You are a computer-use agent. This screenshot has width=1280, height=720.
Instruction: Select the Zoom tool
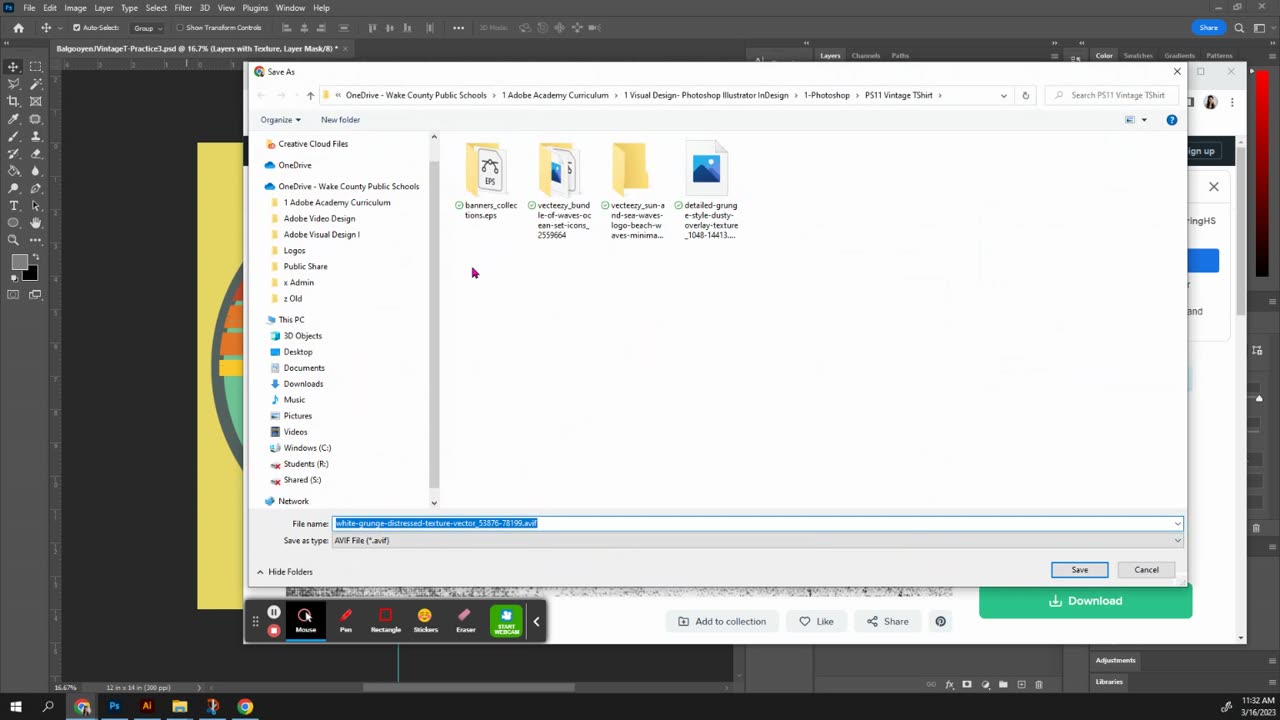pyautogui.click(x=13, y=240)
